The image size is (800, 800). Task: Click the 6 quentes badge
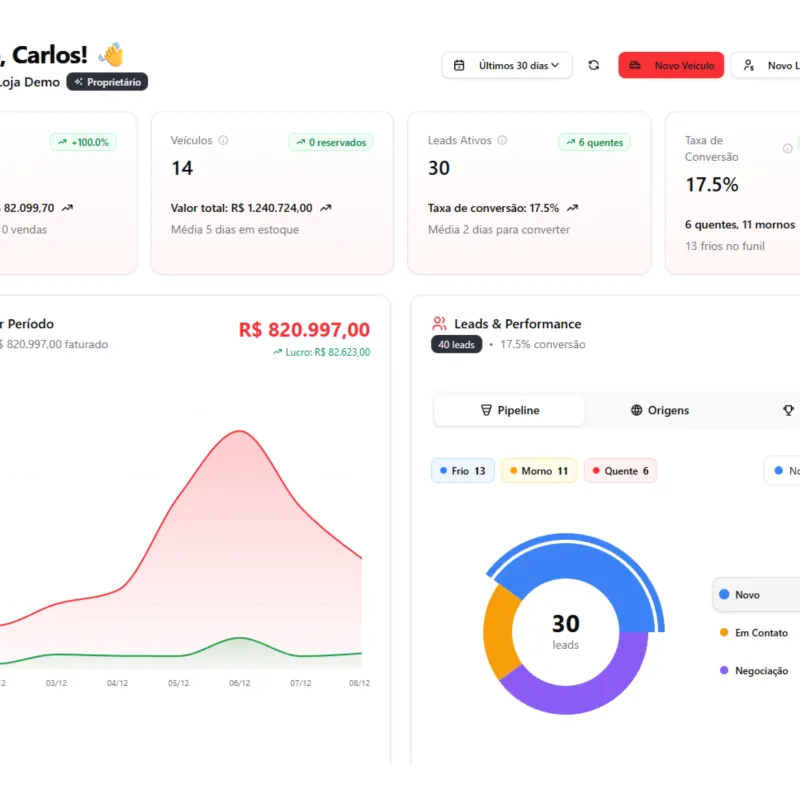(592, 142)
